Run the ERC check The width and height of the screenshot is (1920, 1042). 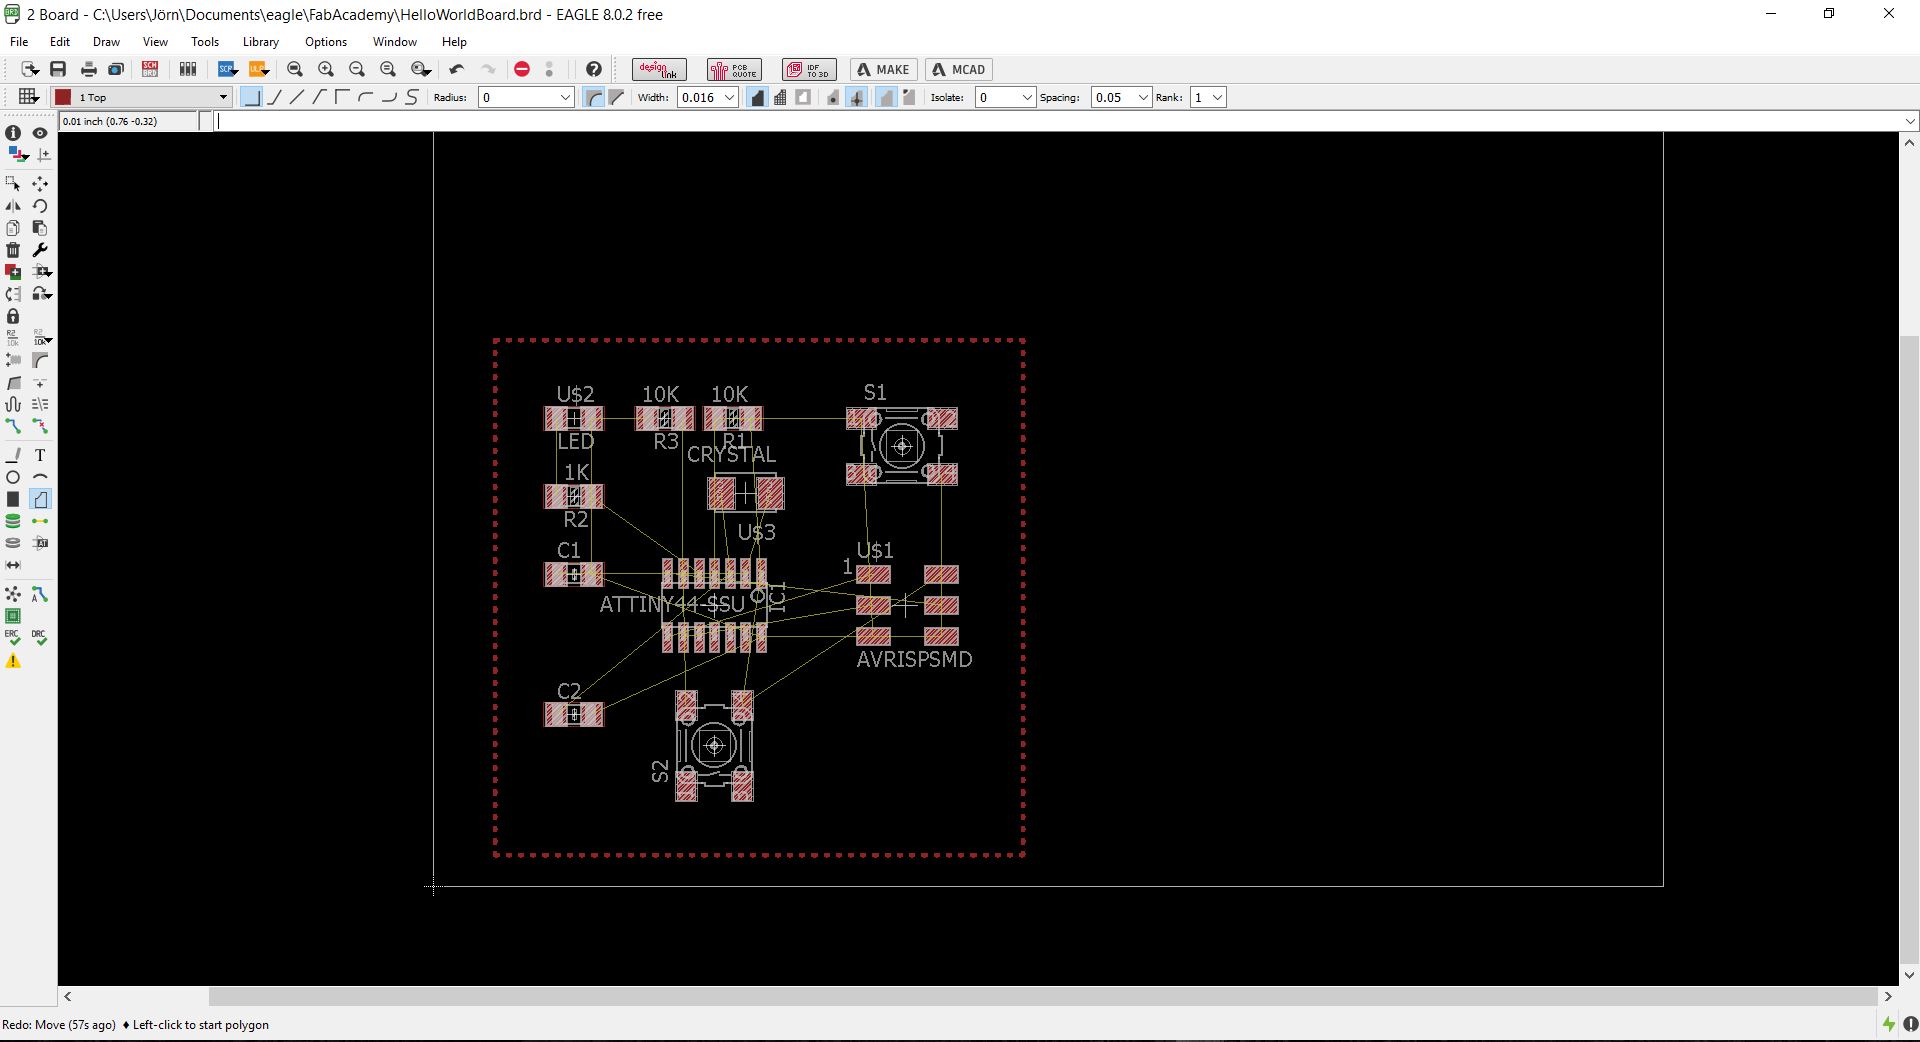pos(13,636)
